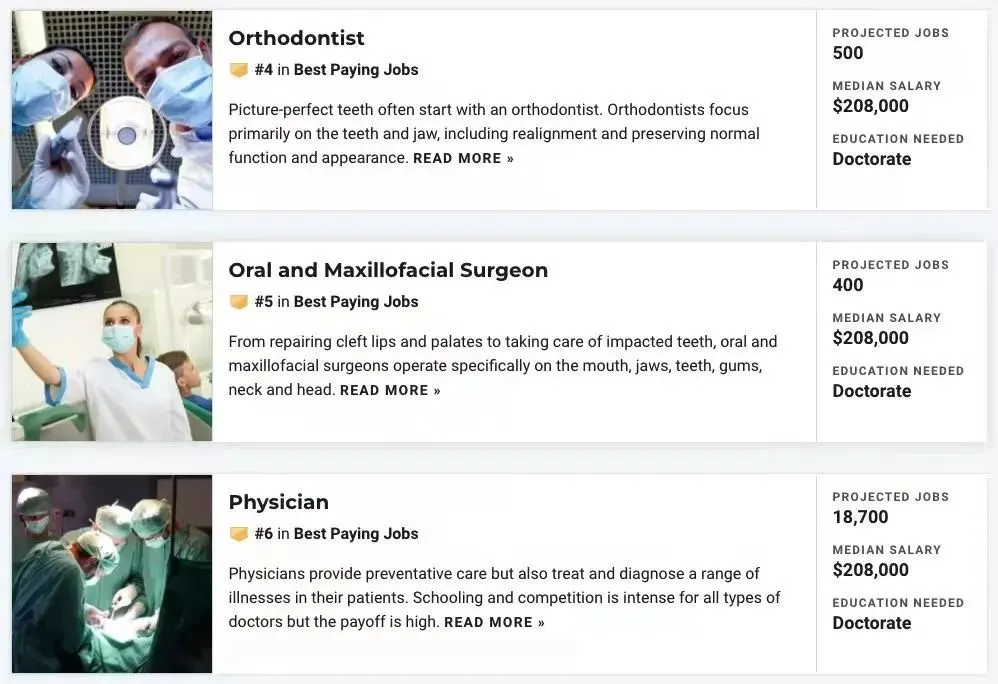The width and height of the screenshot is (998, 684).
Task: Click Read More in the Physician description
Action: 494,622
